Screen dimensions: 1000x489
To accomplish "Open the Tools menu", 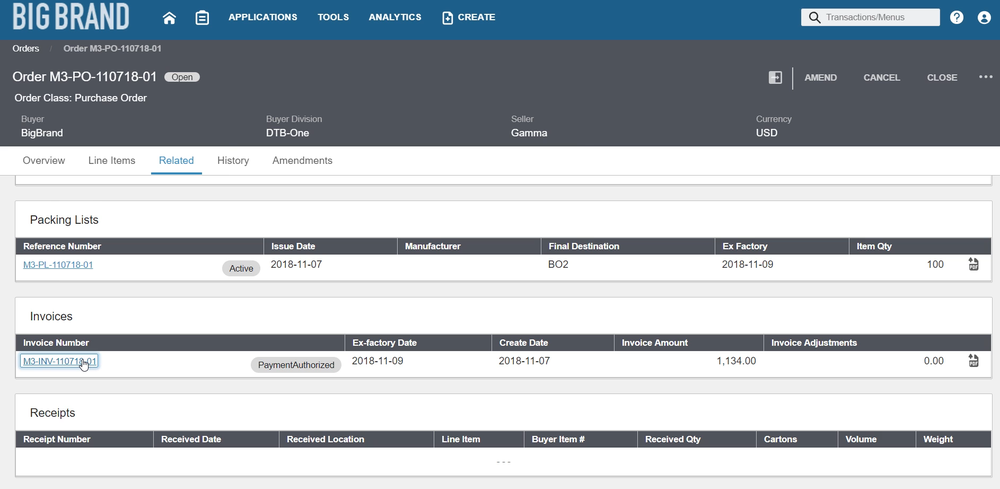I will coord(333,17).
